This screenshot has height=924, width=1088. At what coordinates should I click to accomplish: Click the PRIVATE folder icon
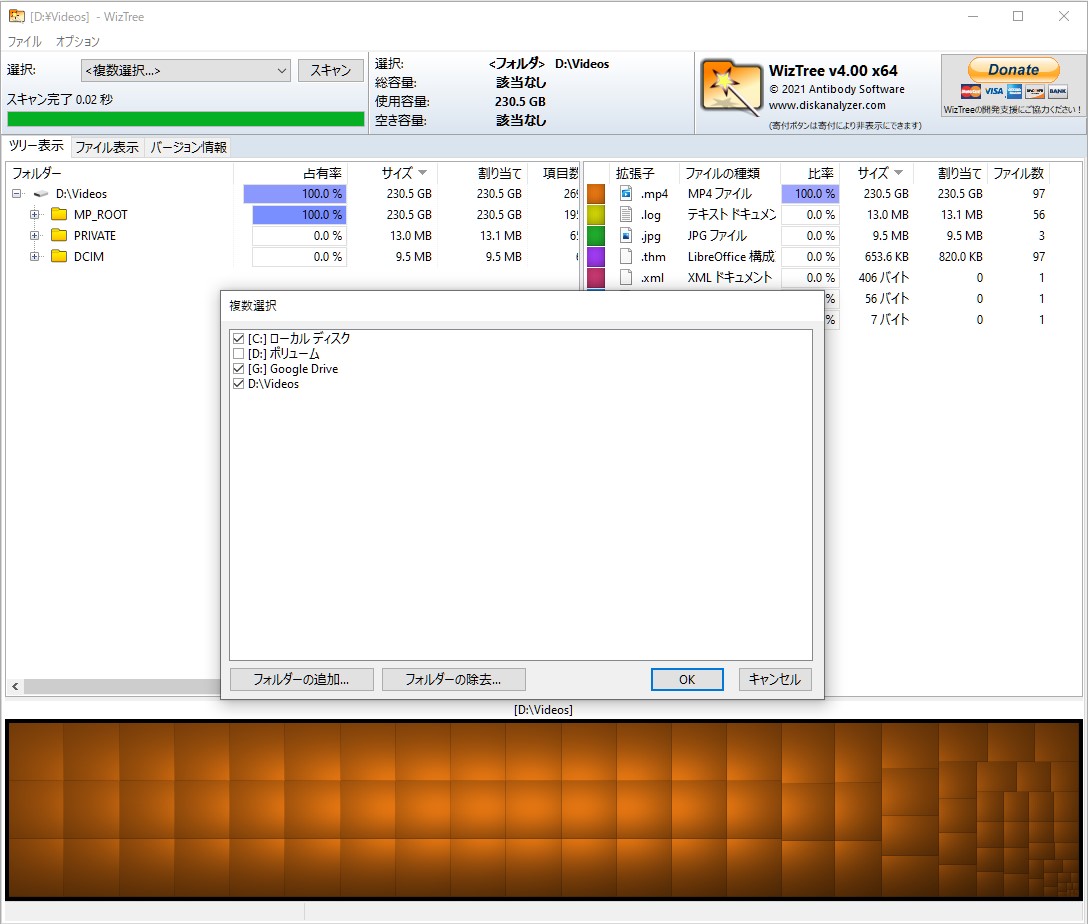[59, 235]
